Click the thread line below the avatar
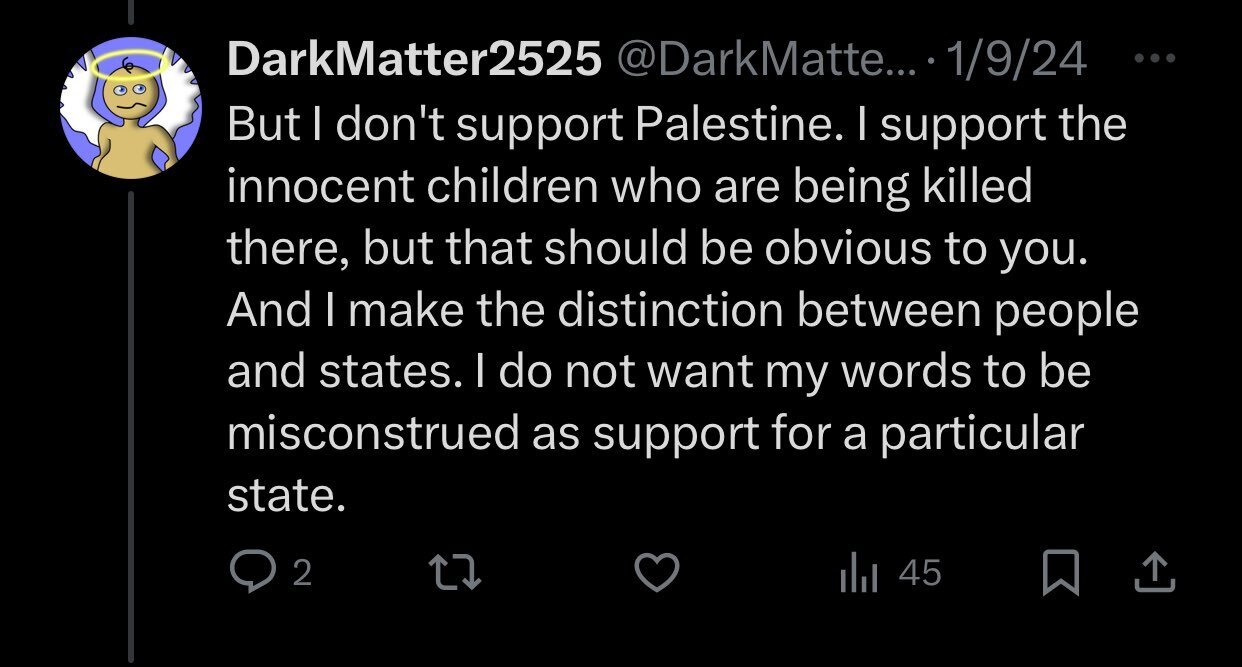This screenshot has width=1242, height=667. coord(133,420)
